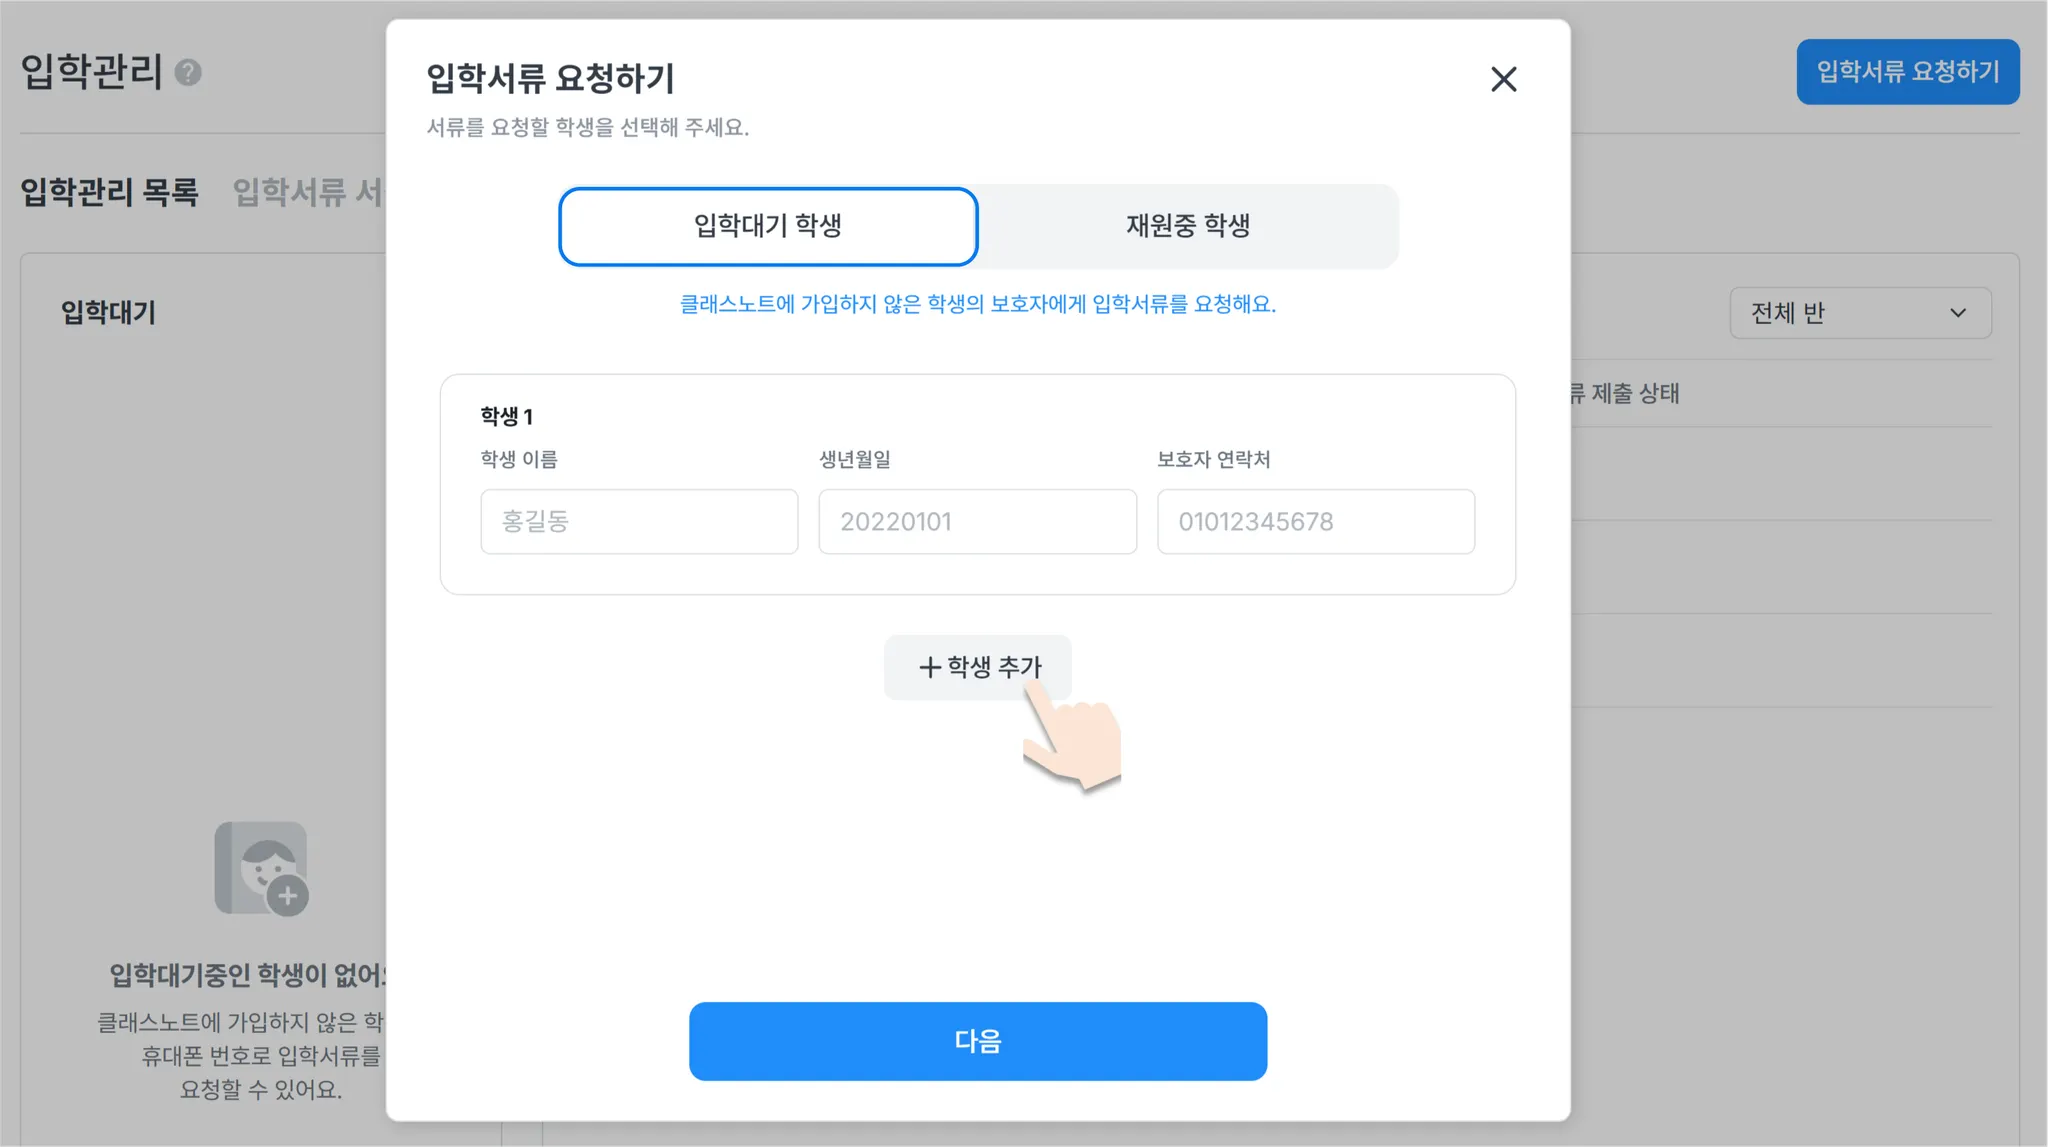The width and height of the screenshot is (2048, 1147).
Task: Click the chevron arrow of 전체 반
Action: click(x=1957, y=313)
